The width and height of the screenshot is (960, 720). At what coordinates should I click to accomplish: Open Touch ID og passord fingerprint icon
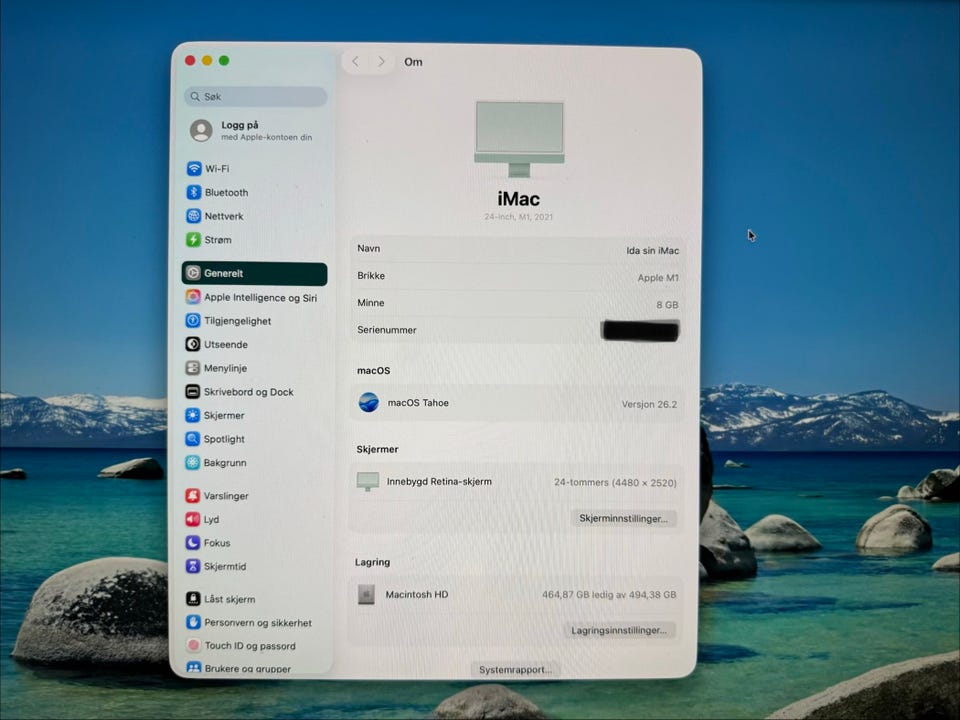click(193, 645)
